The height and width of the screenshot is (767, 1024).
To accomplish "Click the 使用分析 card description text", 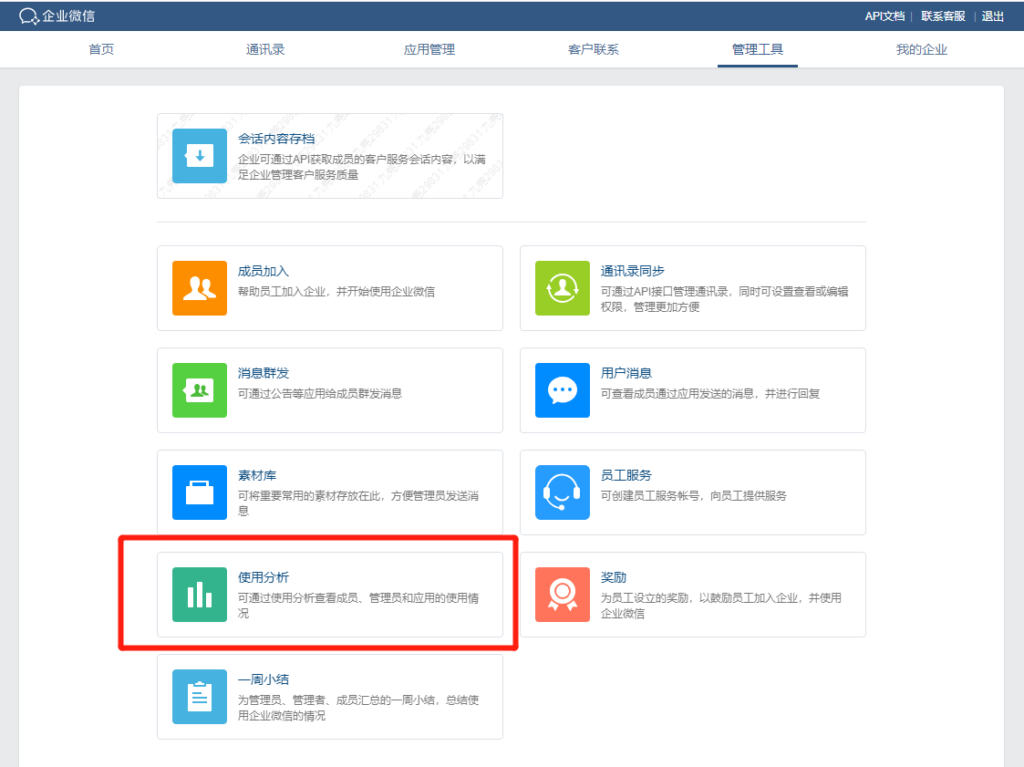I will click(x=359, y=606).
